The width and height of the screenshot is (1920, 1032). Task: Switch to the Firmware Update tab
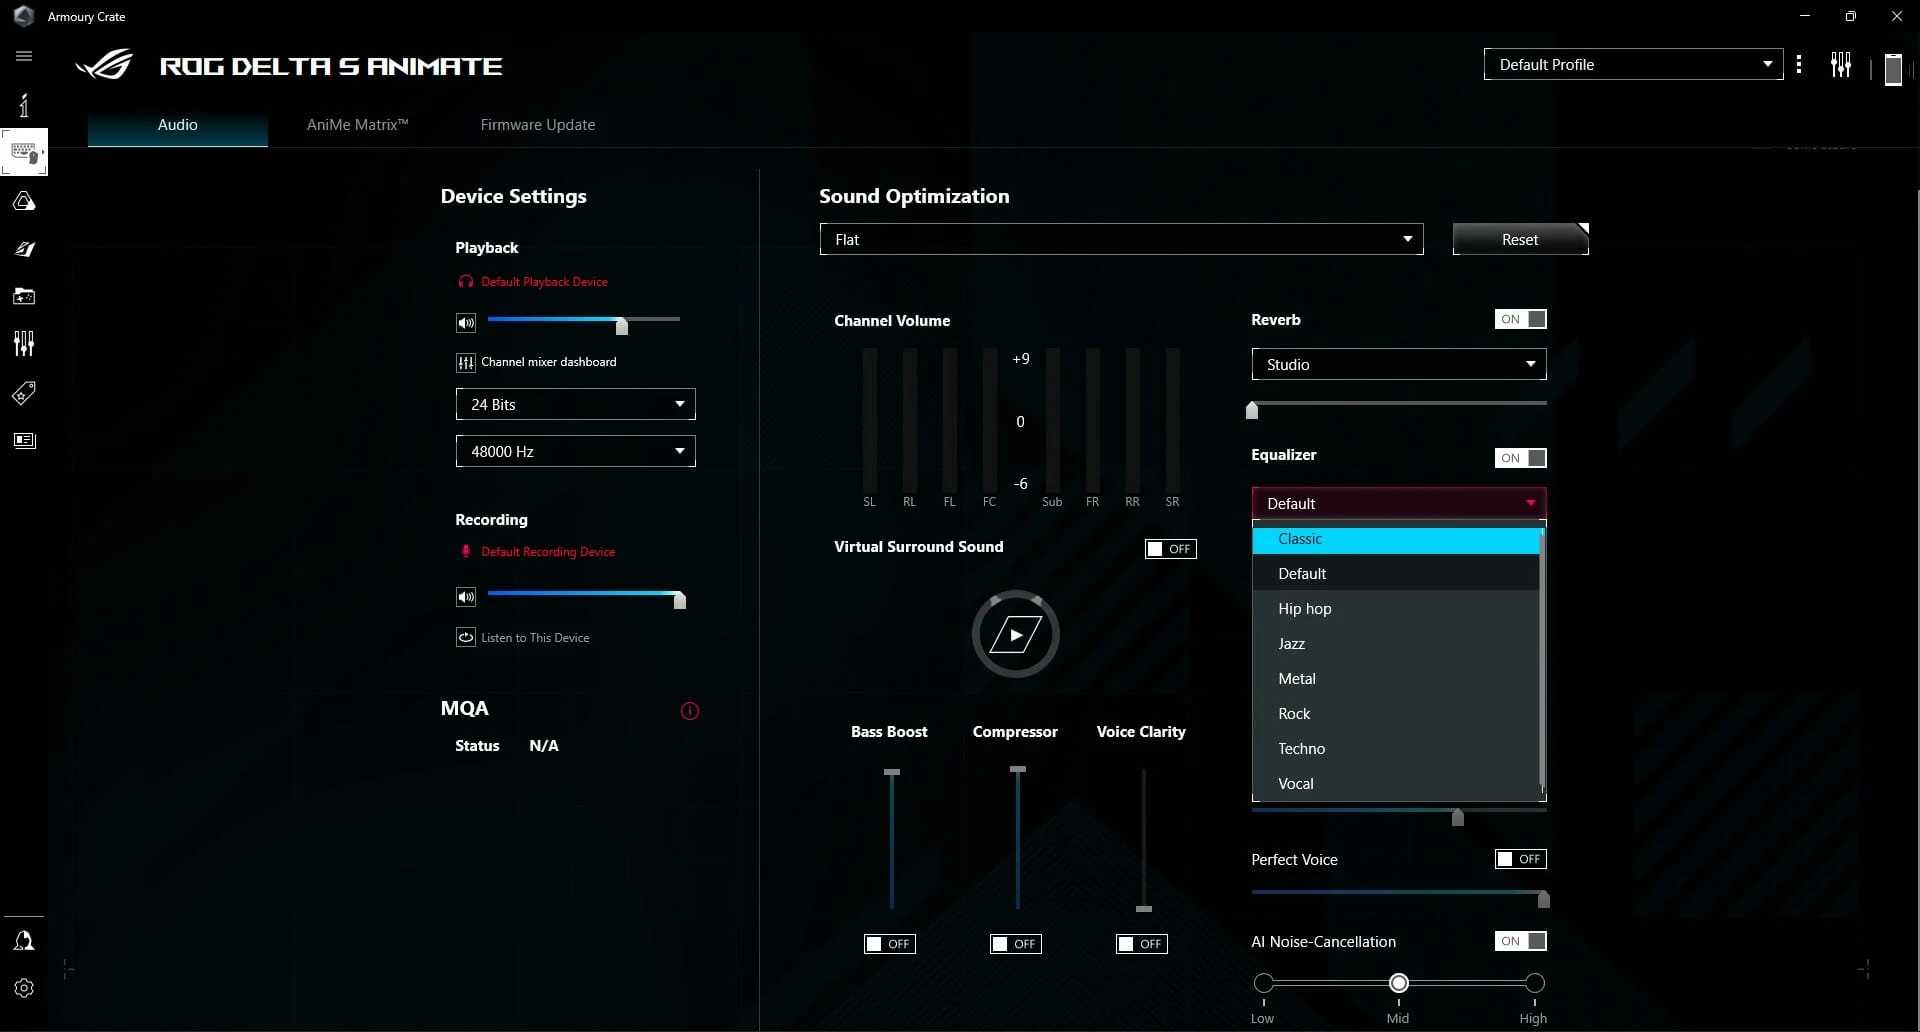coord(537,125)
